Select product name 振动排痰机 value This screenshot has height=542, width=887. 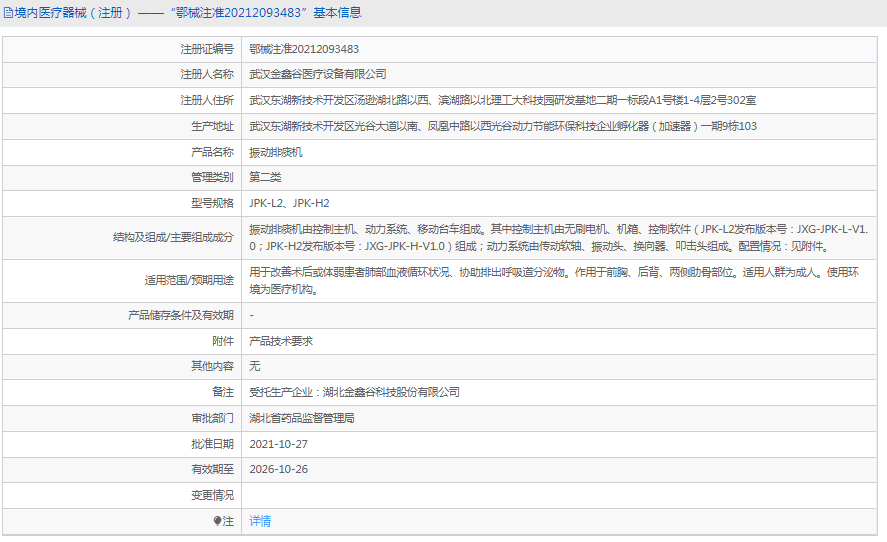tap(275, 152)
